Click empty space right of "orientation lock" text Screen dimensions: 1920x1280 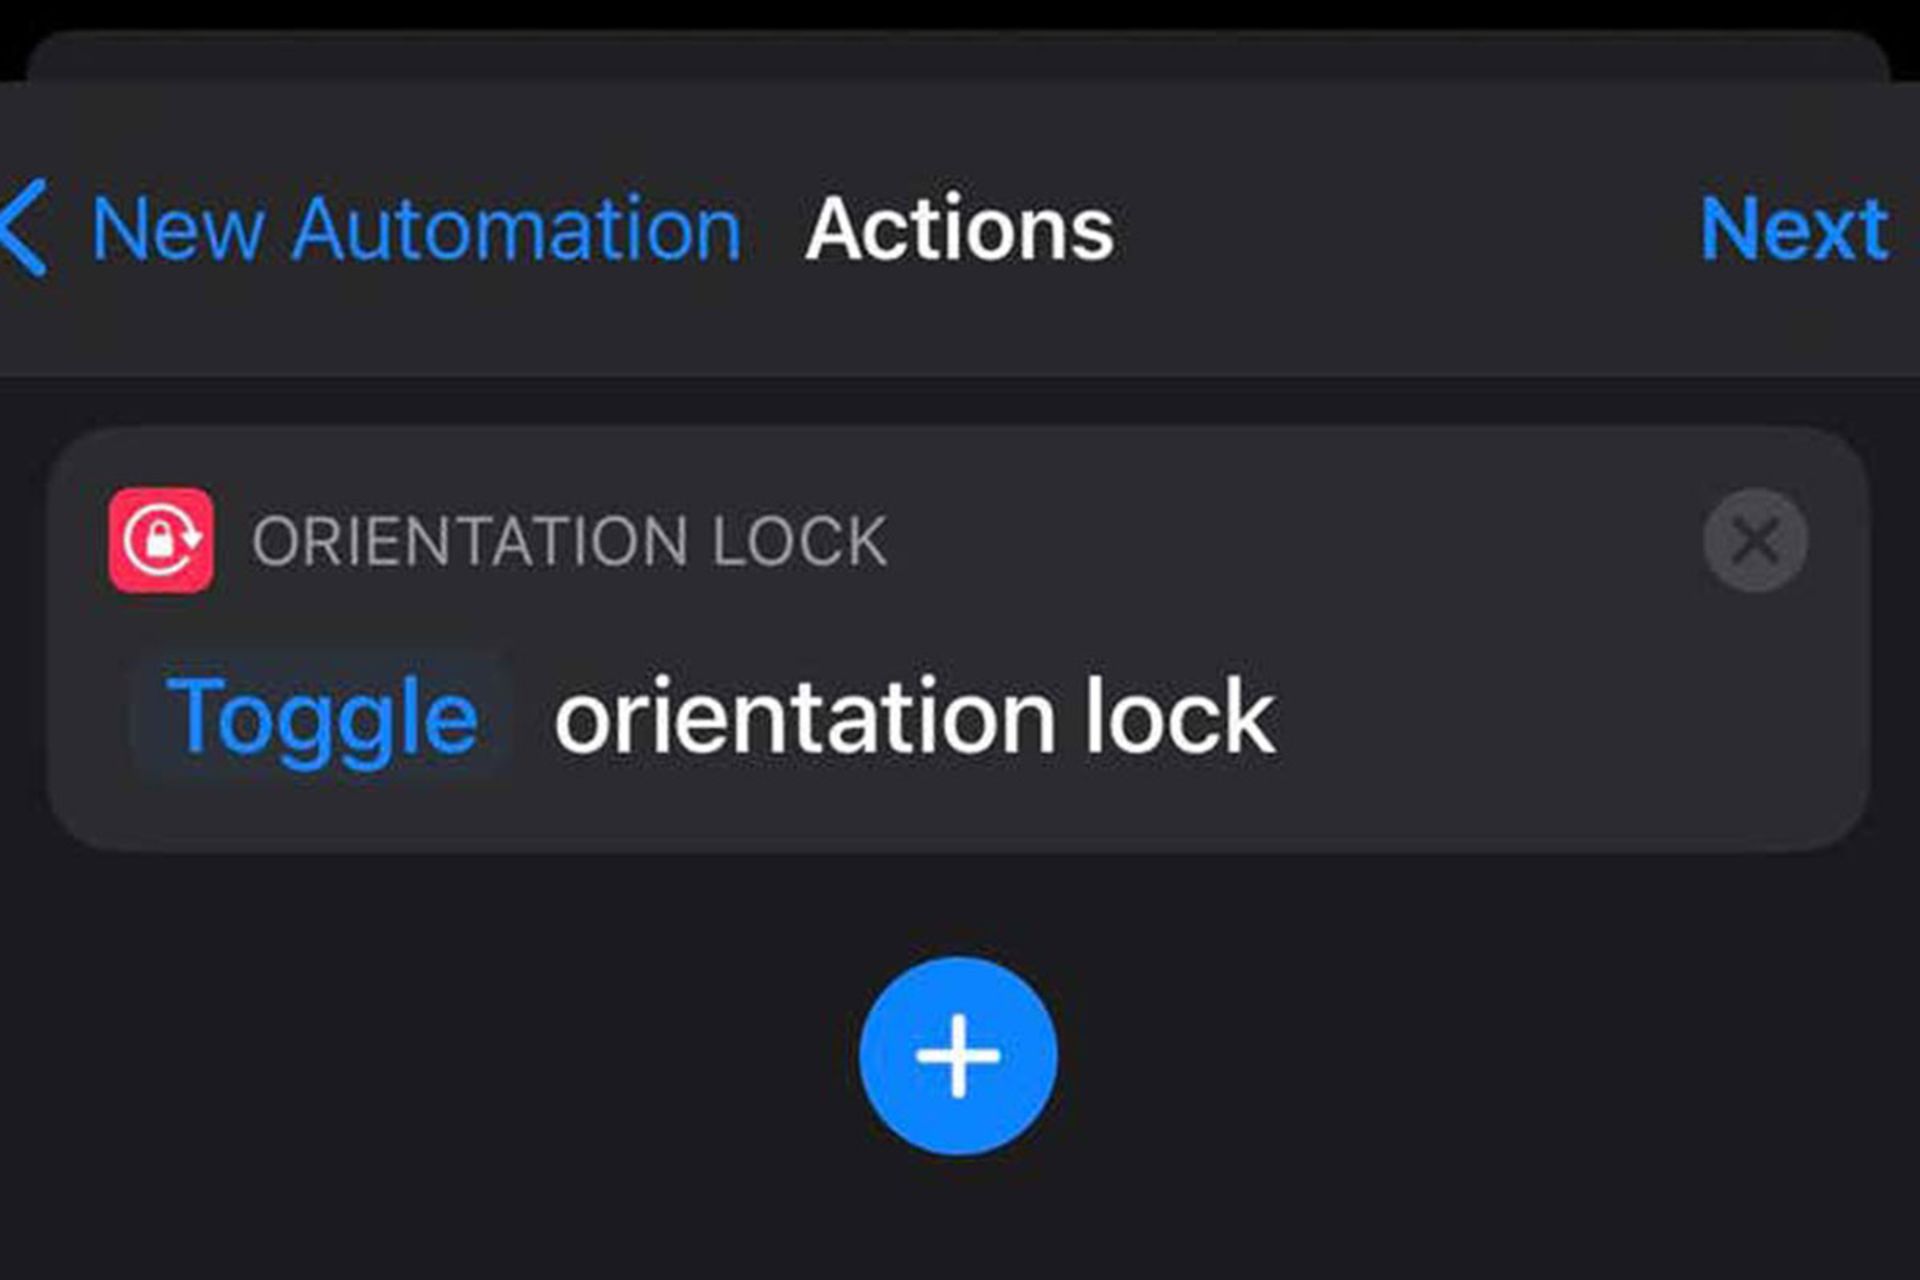(x=1560, y=716)
